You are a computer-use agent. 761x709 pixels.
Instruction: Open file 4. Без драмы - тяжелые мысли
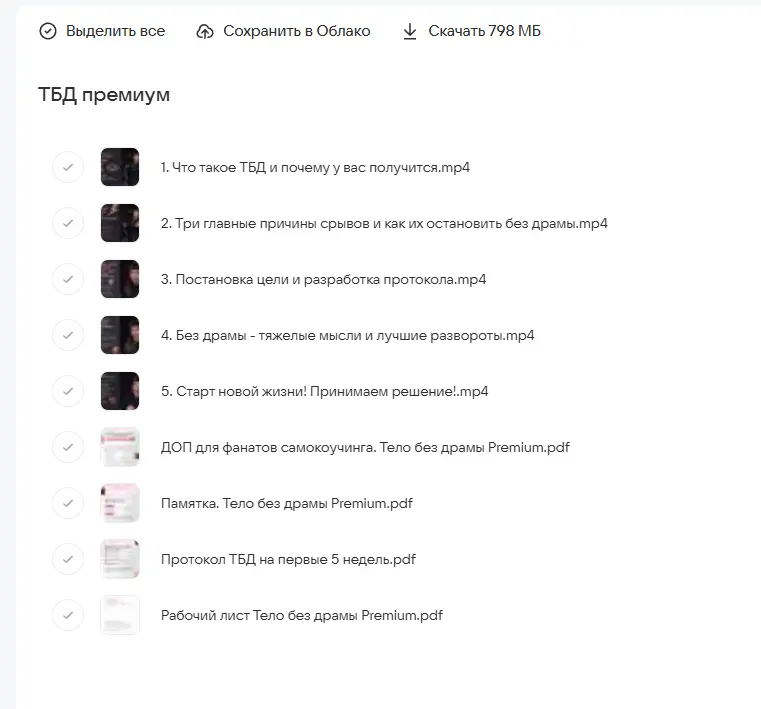[347, 335]
